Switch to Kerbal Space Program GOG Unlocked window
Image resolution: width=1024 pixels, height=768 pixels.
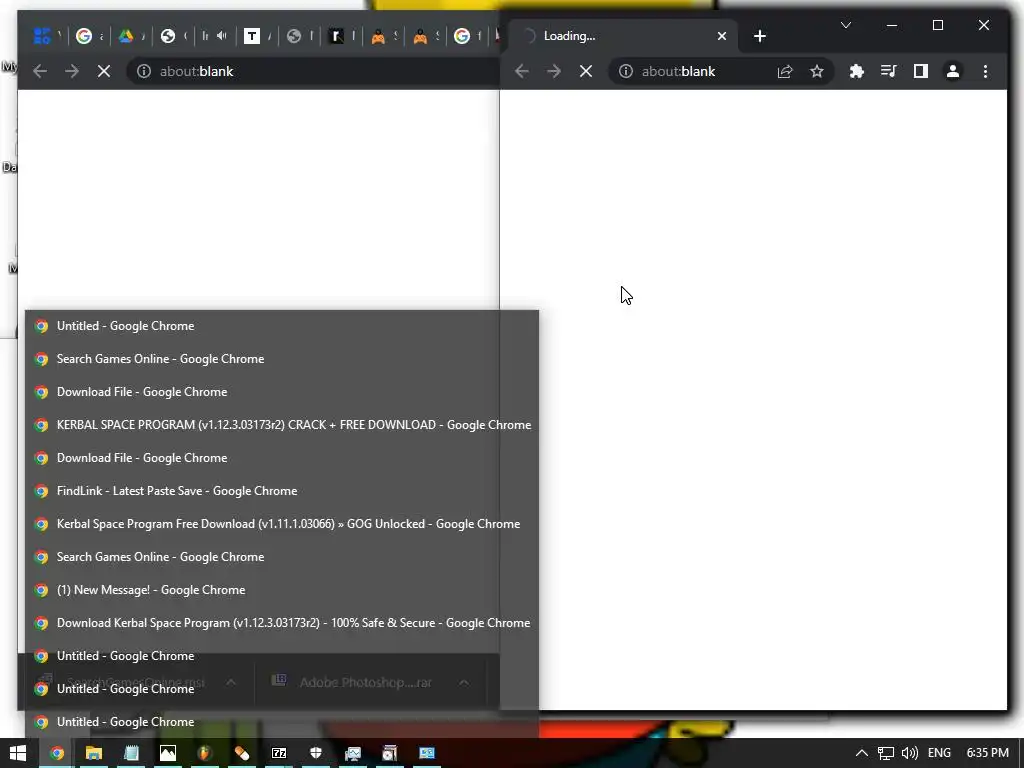(282, 524)
